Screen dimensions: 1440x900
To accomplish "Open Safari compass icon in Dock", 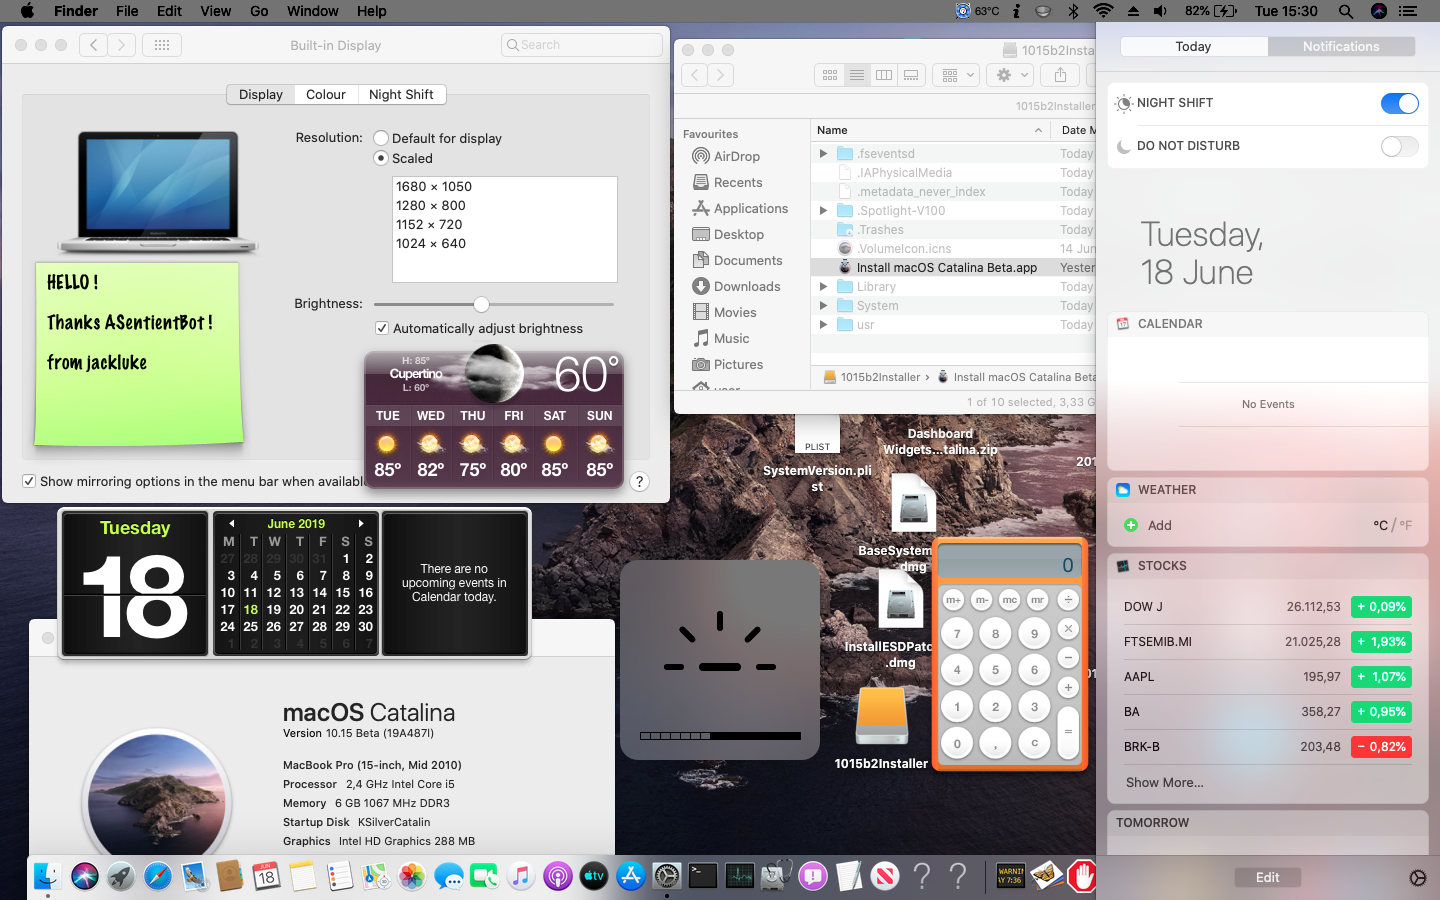I will pyautogui.click(x=158, y=877).
